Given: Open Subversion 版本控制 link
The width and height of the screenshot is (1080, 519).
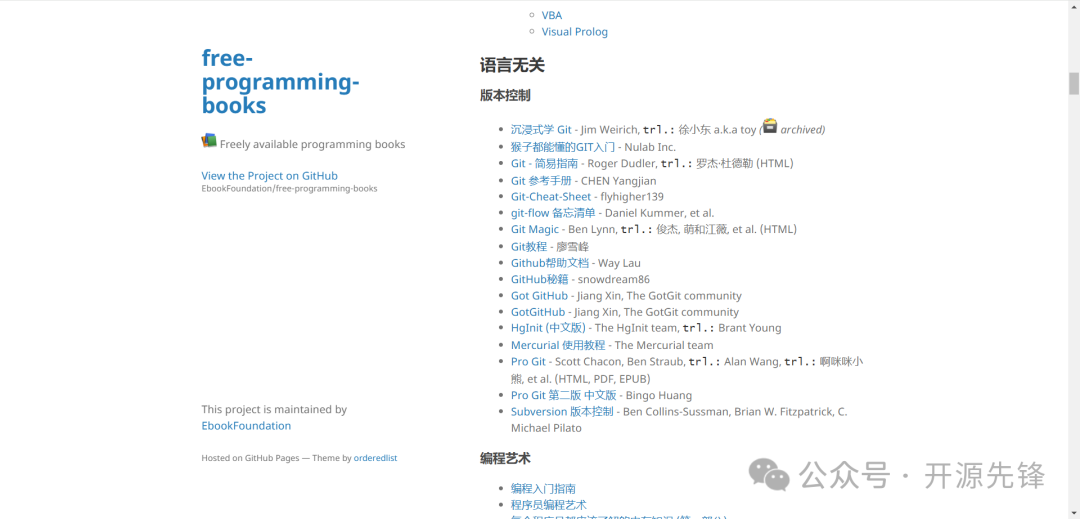Looking at the screenshot, I should [562, 412].
